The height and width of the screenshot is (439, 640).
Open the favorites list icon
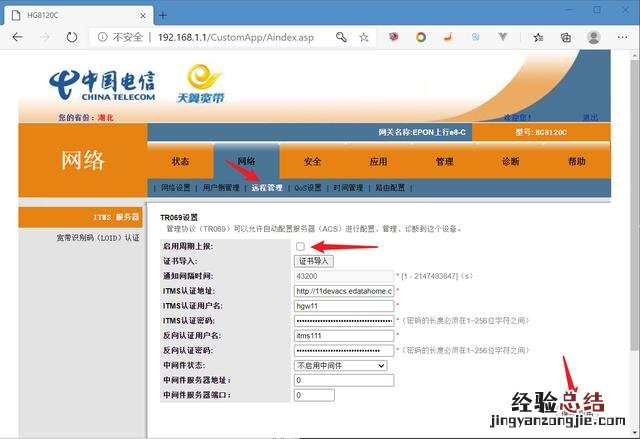538,38
